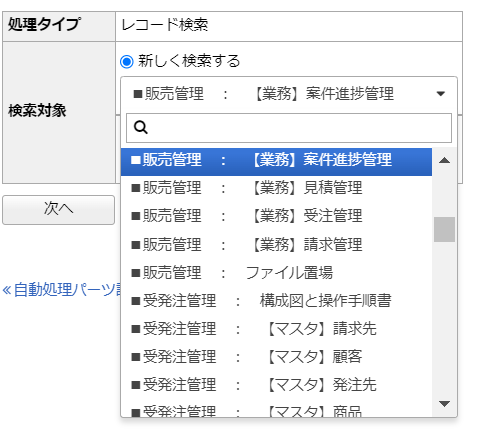The width and height of the screenshot is (483, 430).
Task: Choose 販売管理：【業務】見積管理 option
Action: click(276, 188)
